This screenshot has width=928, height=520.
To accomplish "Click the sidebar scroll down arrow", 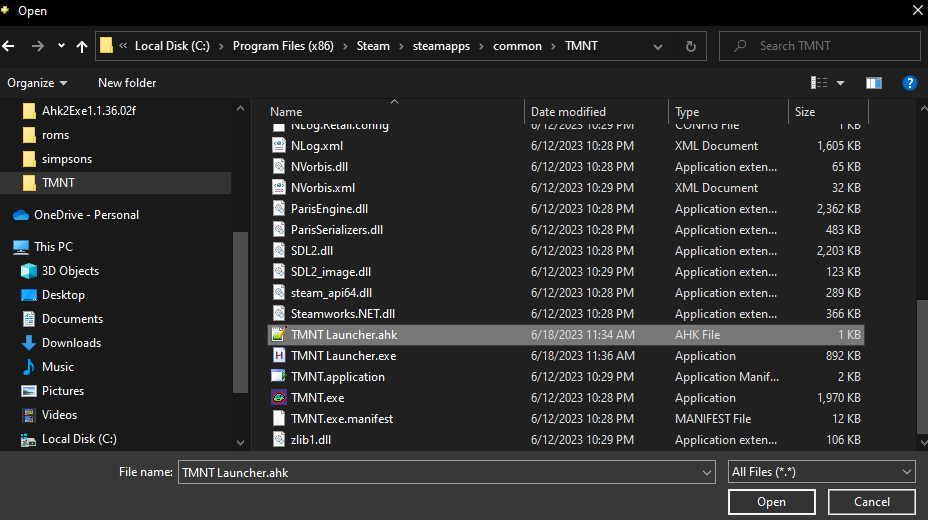I will coord(240,443).
